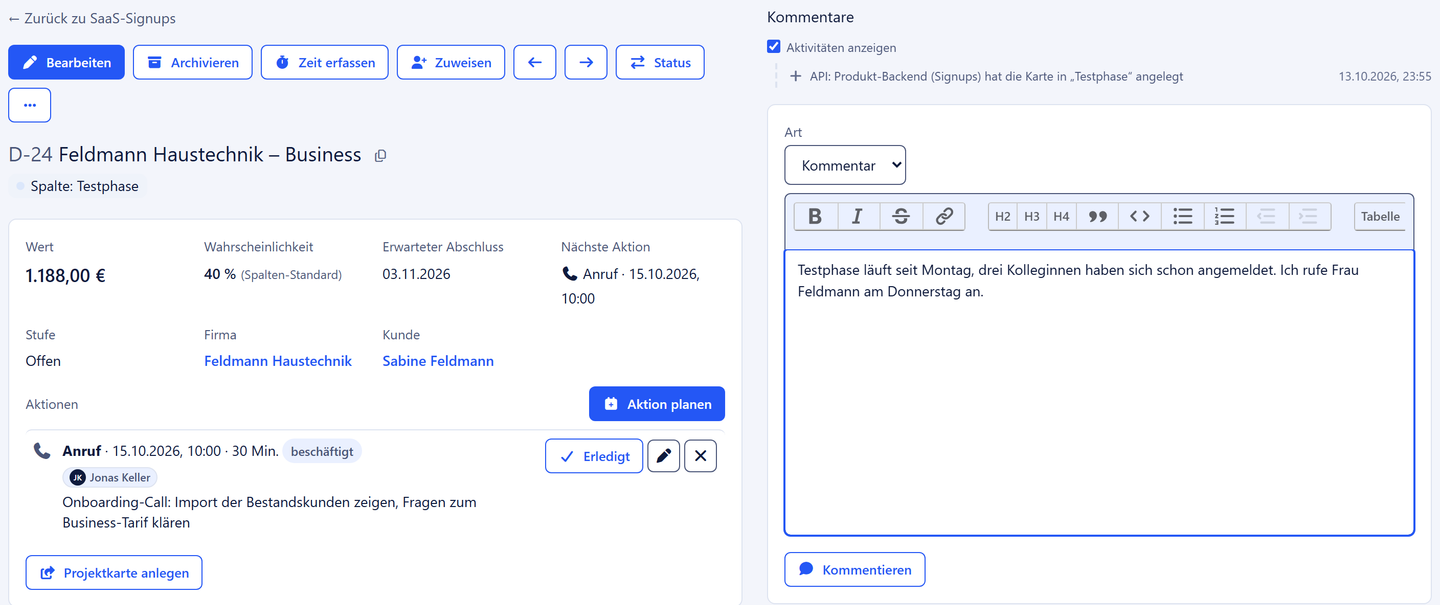
Task: Edit the Anruf action pencil icon
Action: (664, 456)
